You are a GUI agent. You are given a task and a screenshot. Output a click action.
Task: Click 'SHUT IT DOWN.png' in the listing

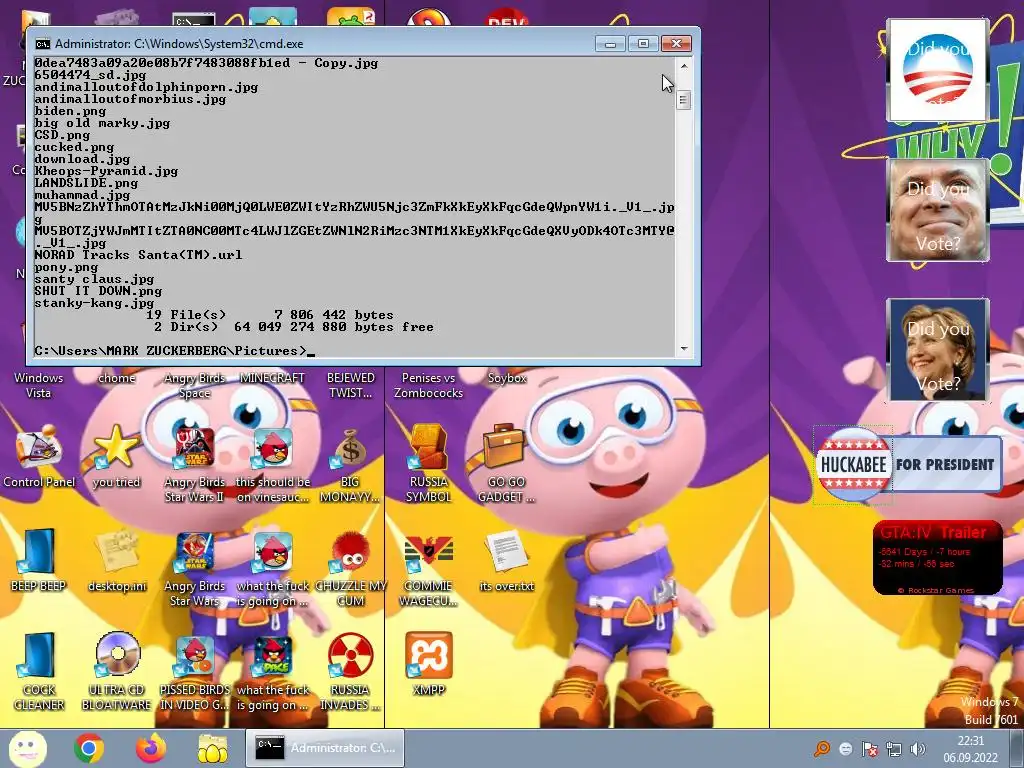coord(98,291)
